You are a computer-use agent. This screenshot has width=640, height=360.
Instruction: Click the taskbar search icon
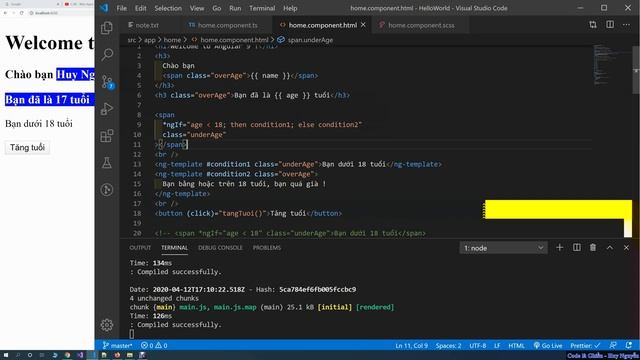(x=18, y=355)
